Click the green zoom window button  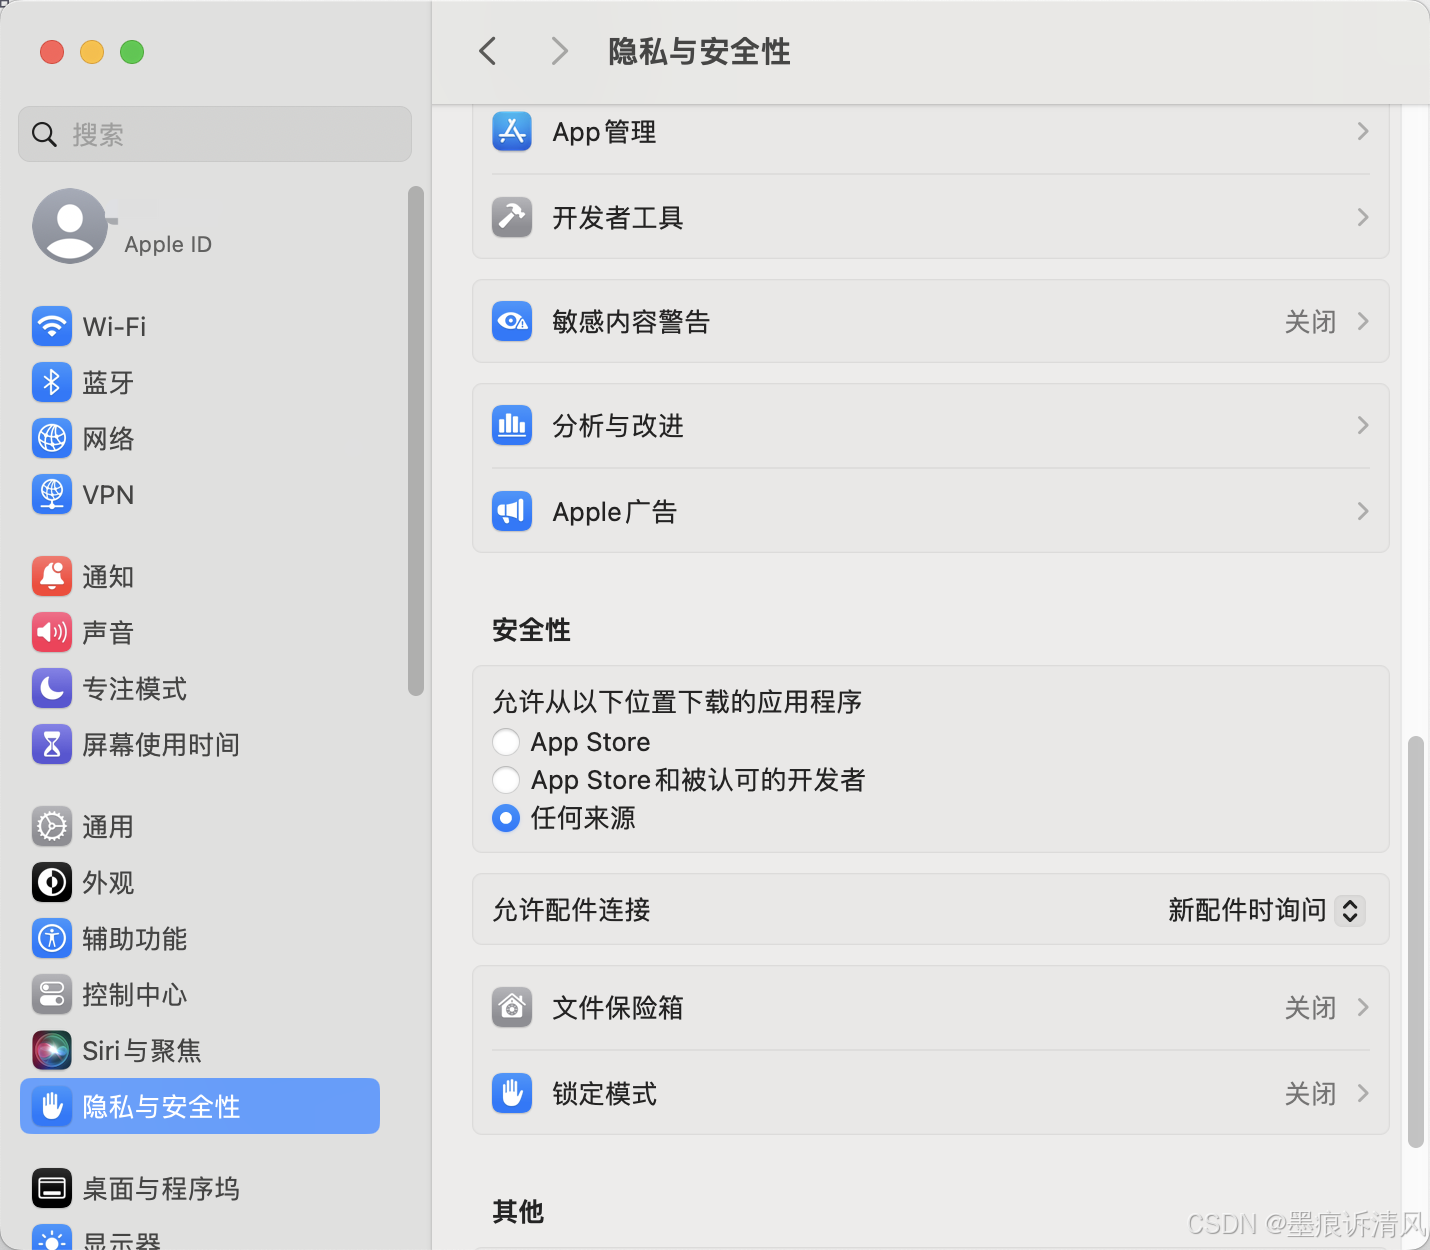[x=132, y=52]
